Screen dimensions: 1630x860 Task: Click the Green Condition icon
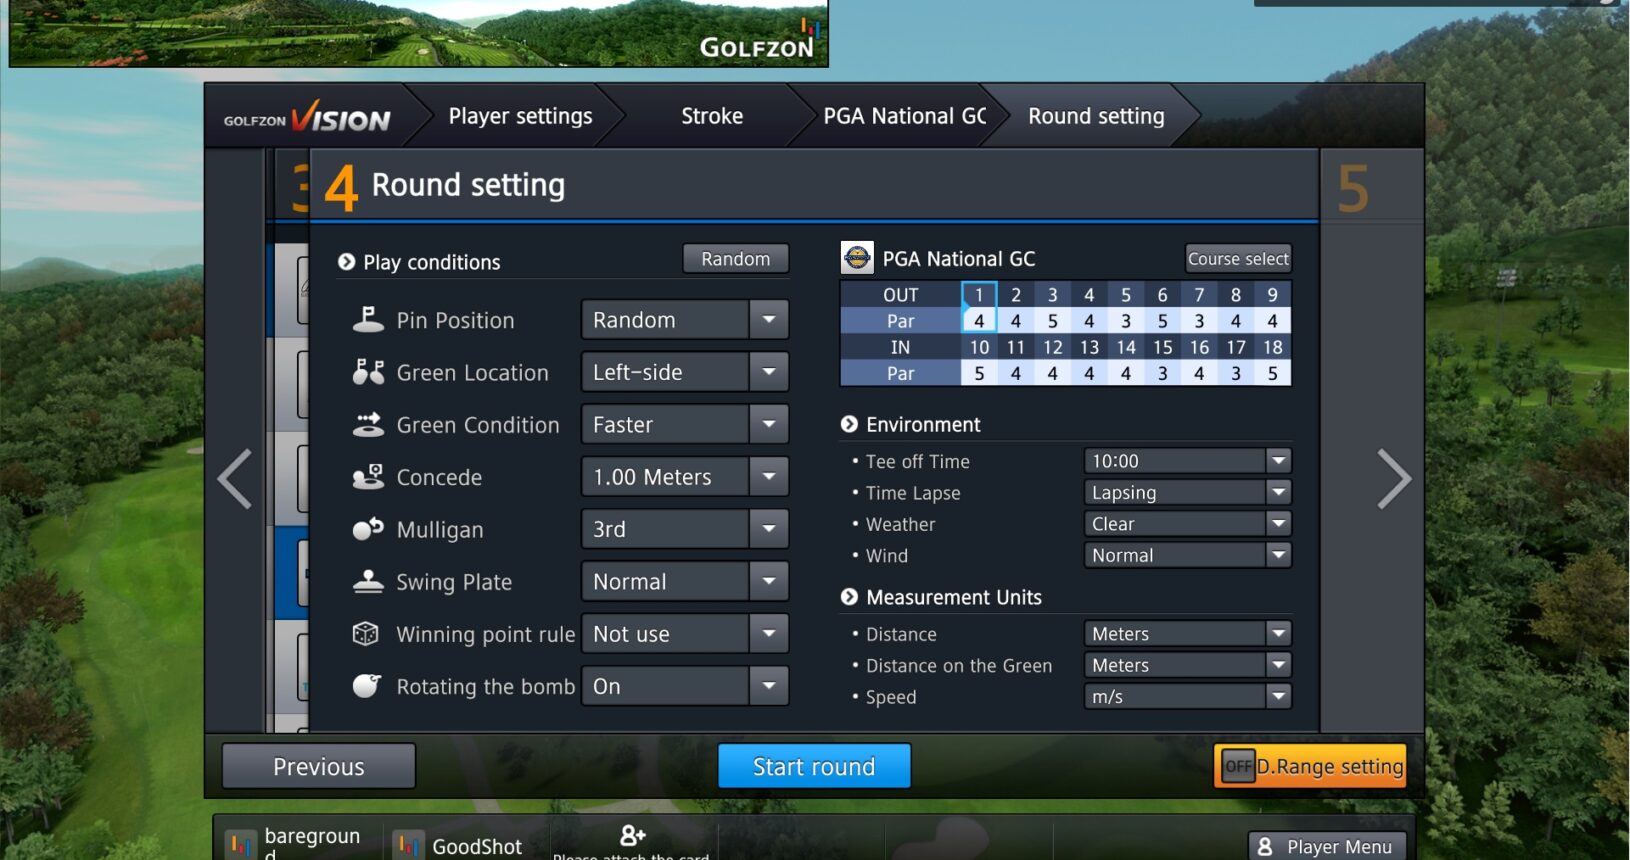point(368,425)
